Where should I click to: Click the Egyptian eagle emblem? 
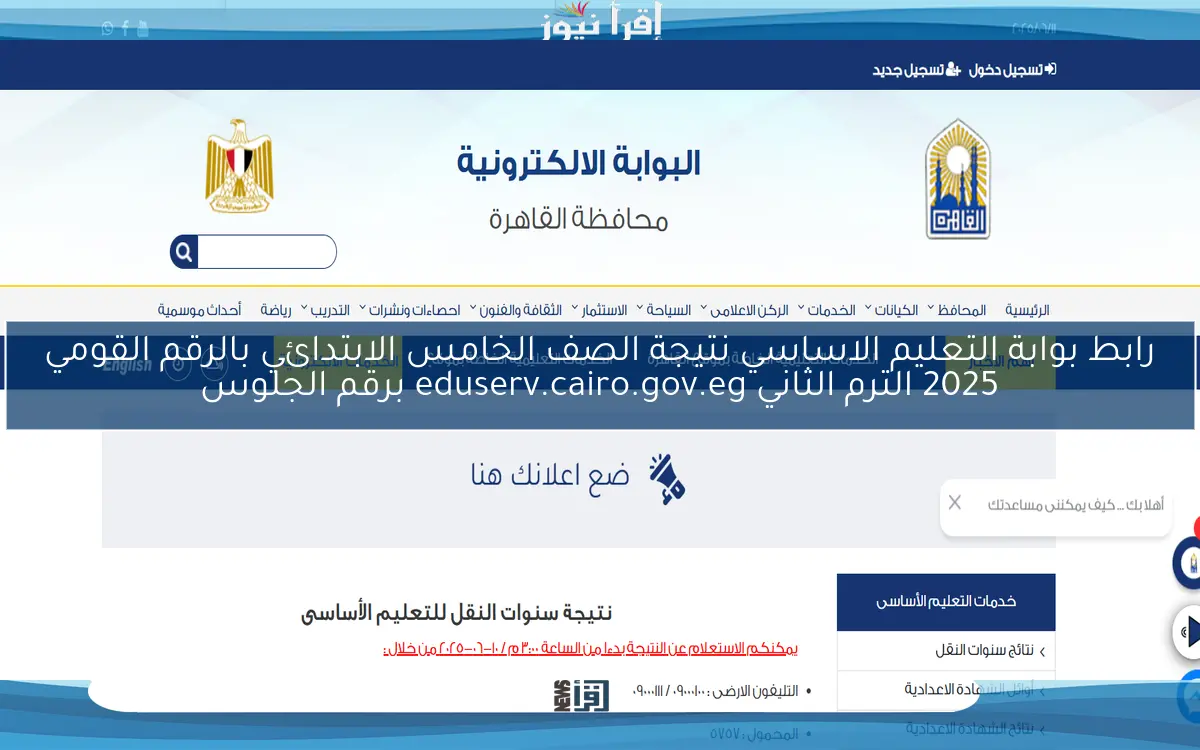(x=239, y=165)
